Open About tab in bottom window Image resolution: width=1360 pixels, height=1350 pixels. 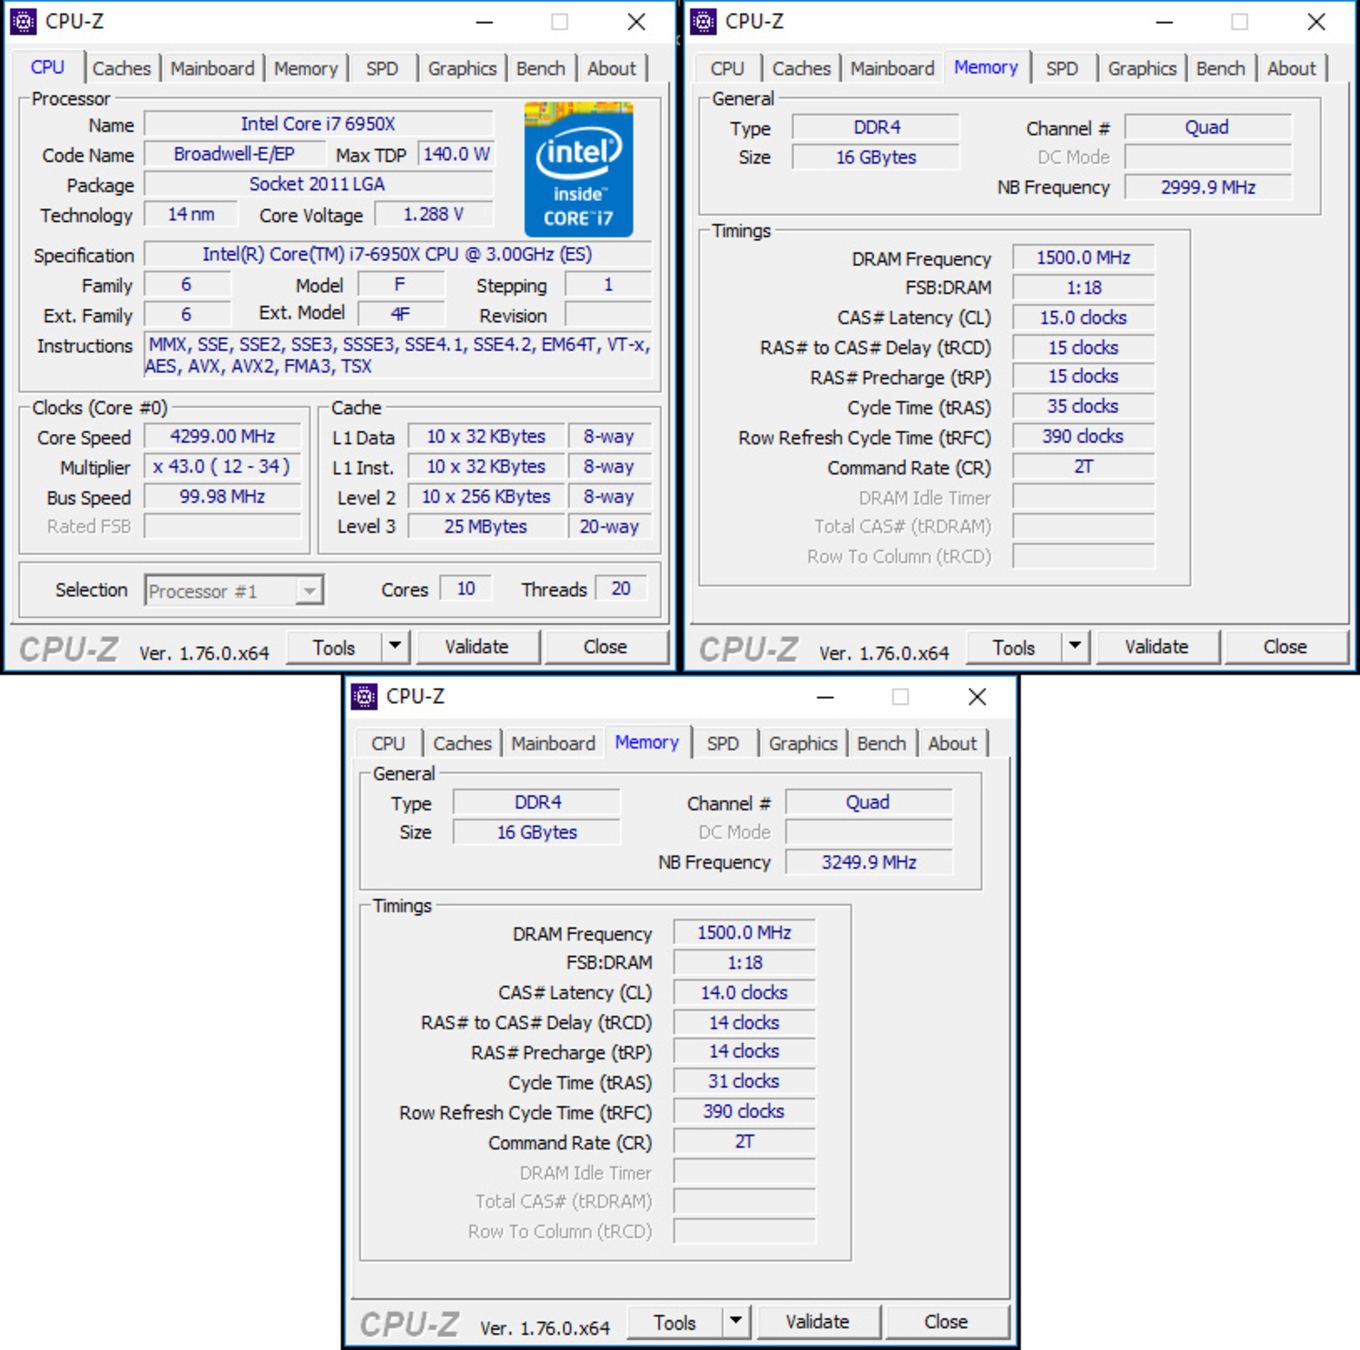[952, 743]
